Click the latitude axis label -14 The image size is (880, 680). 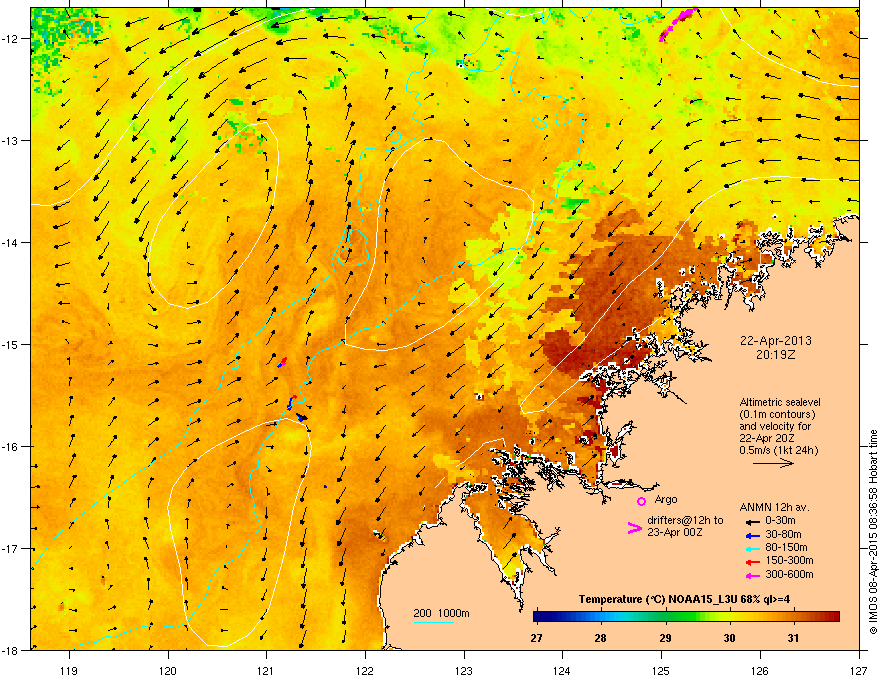click(11, 243)
